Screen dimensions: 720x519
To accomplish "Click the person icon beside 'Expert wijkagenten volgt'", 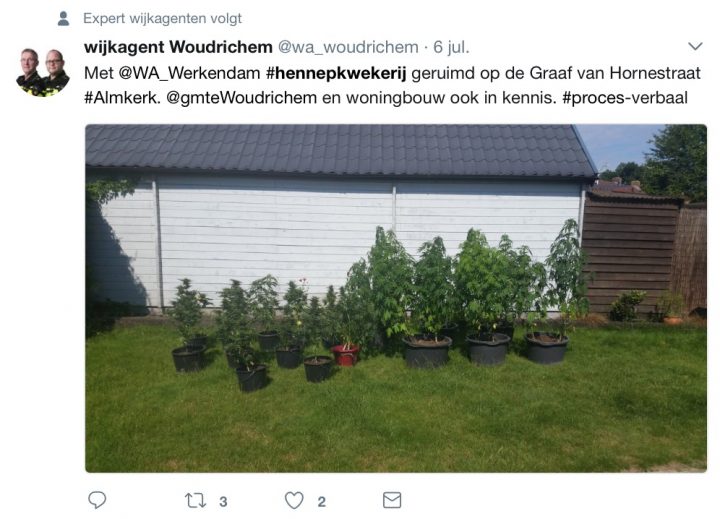I will point(63,18).
